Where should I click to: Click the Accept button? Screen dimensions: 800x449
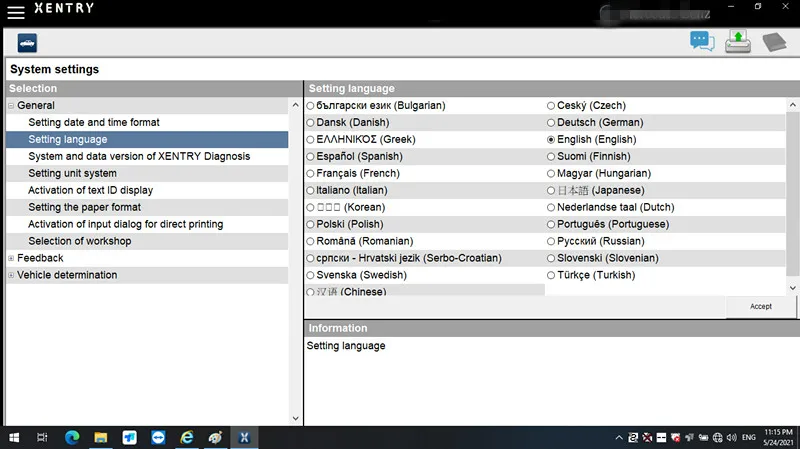pyautogui.click(x=761, y=307)
